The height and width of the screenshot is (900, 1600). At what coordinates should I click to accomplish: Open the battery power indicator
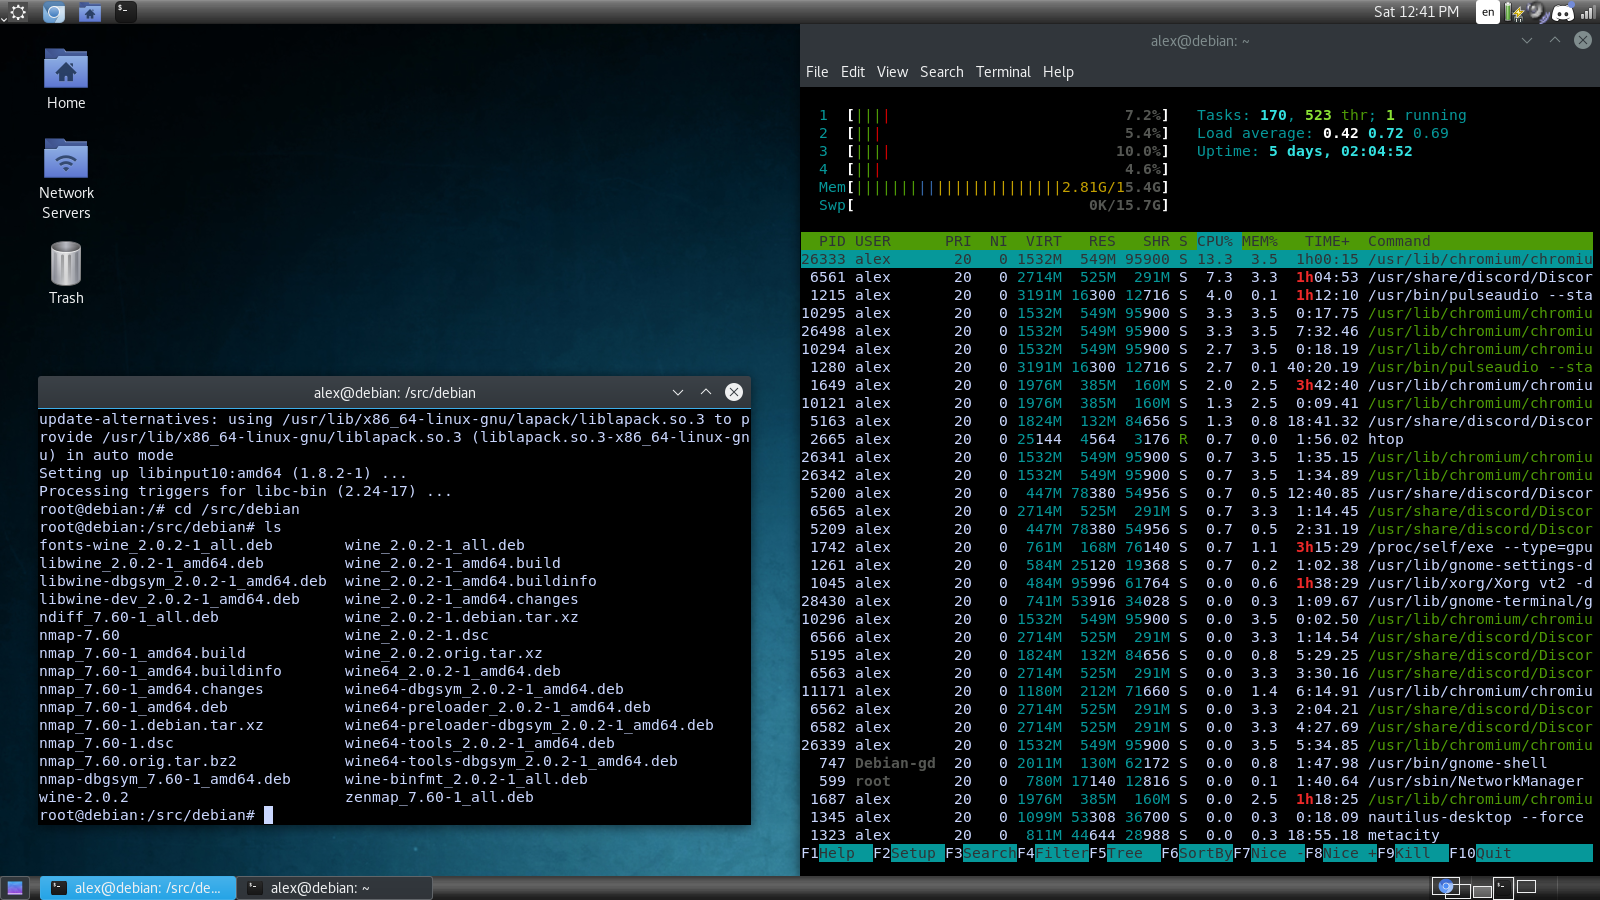click(x=1515, y=12)
